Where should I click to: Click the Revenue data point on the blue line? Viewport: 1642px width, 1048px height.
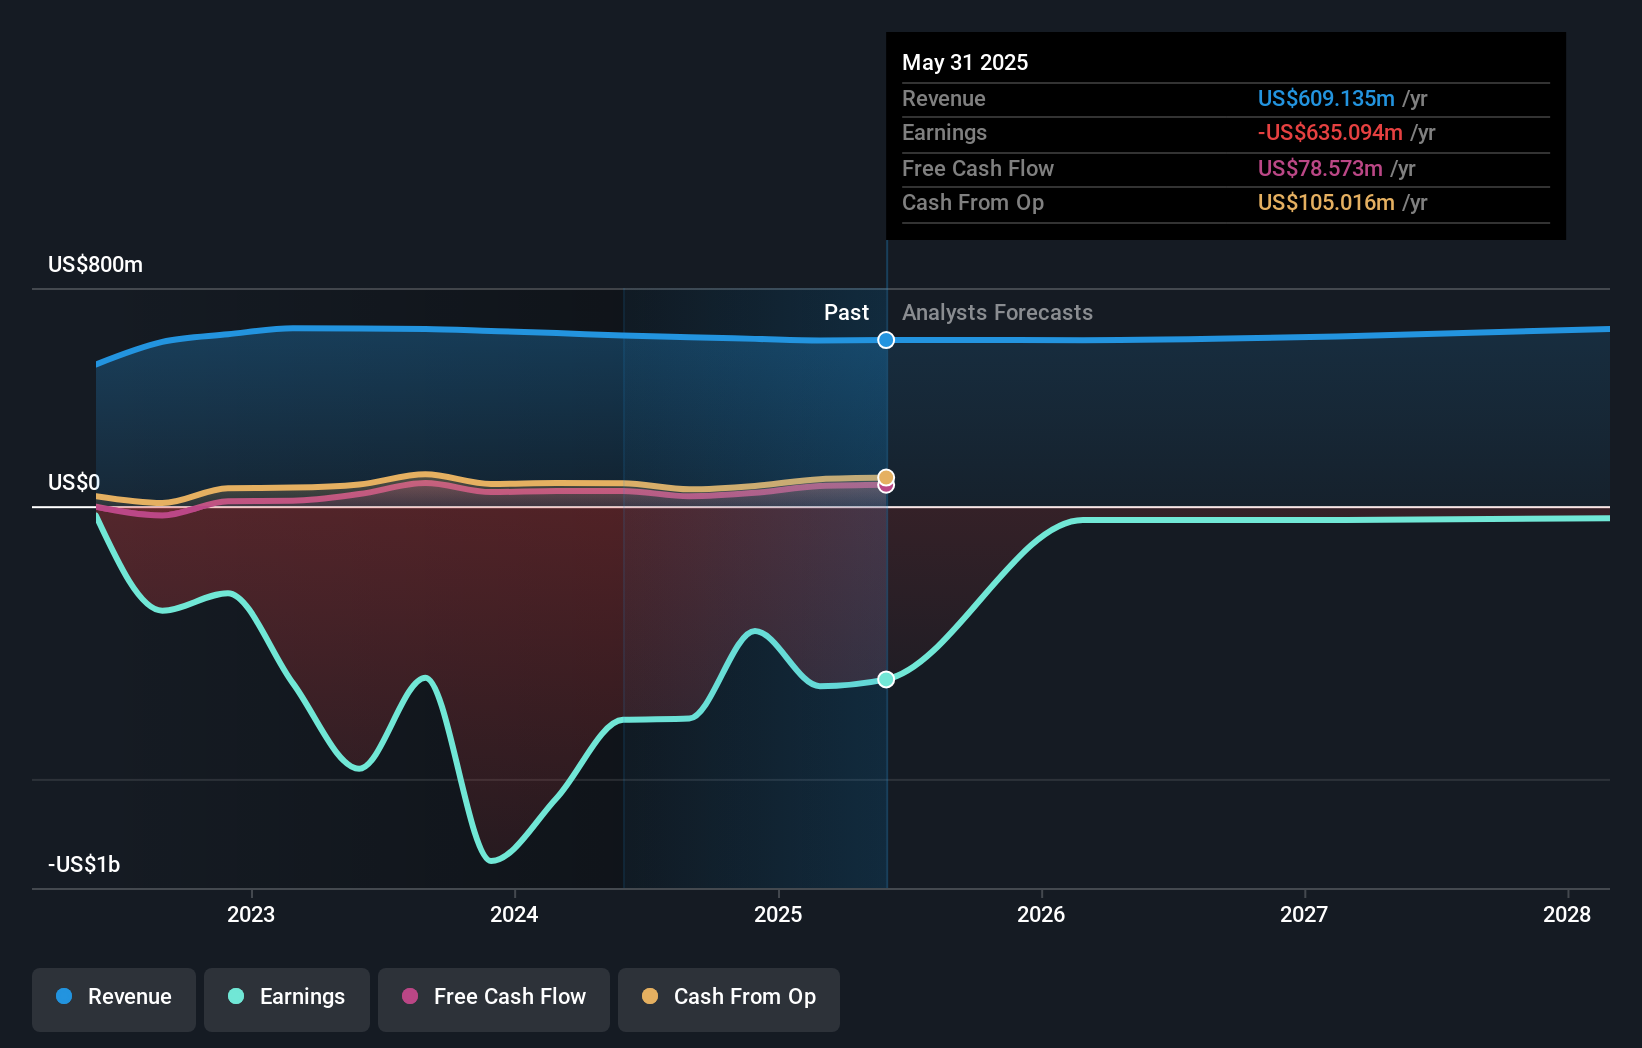point(886,340)
